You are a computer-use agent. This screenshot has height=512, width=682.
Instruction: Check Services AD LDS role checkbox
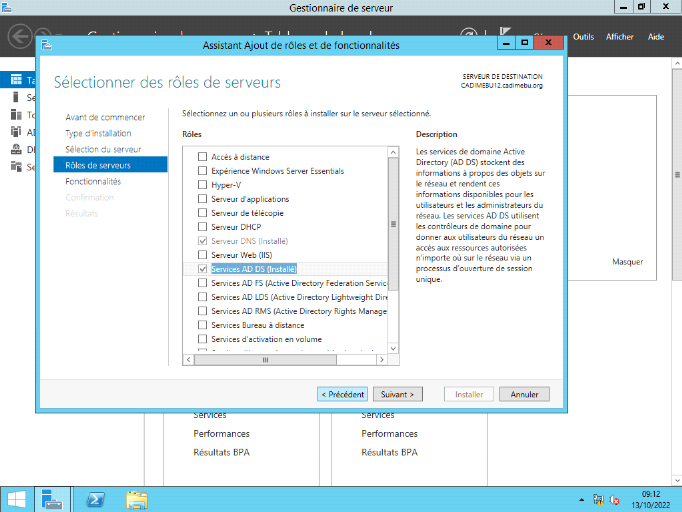tap(202, 297)
